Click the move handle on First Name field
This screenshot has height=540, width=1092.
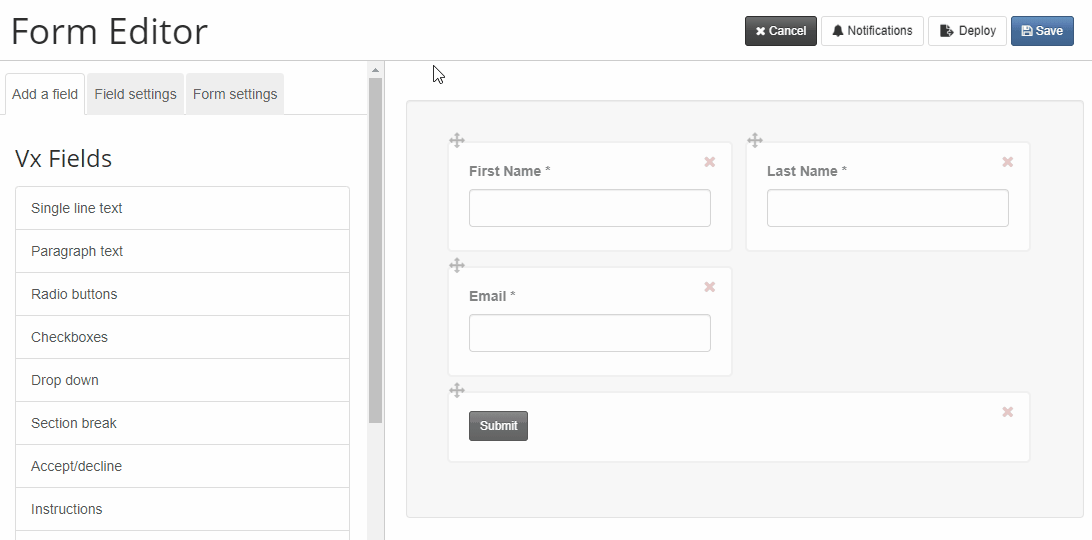point(457,141)
